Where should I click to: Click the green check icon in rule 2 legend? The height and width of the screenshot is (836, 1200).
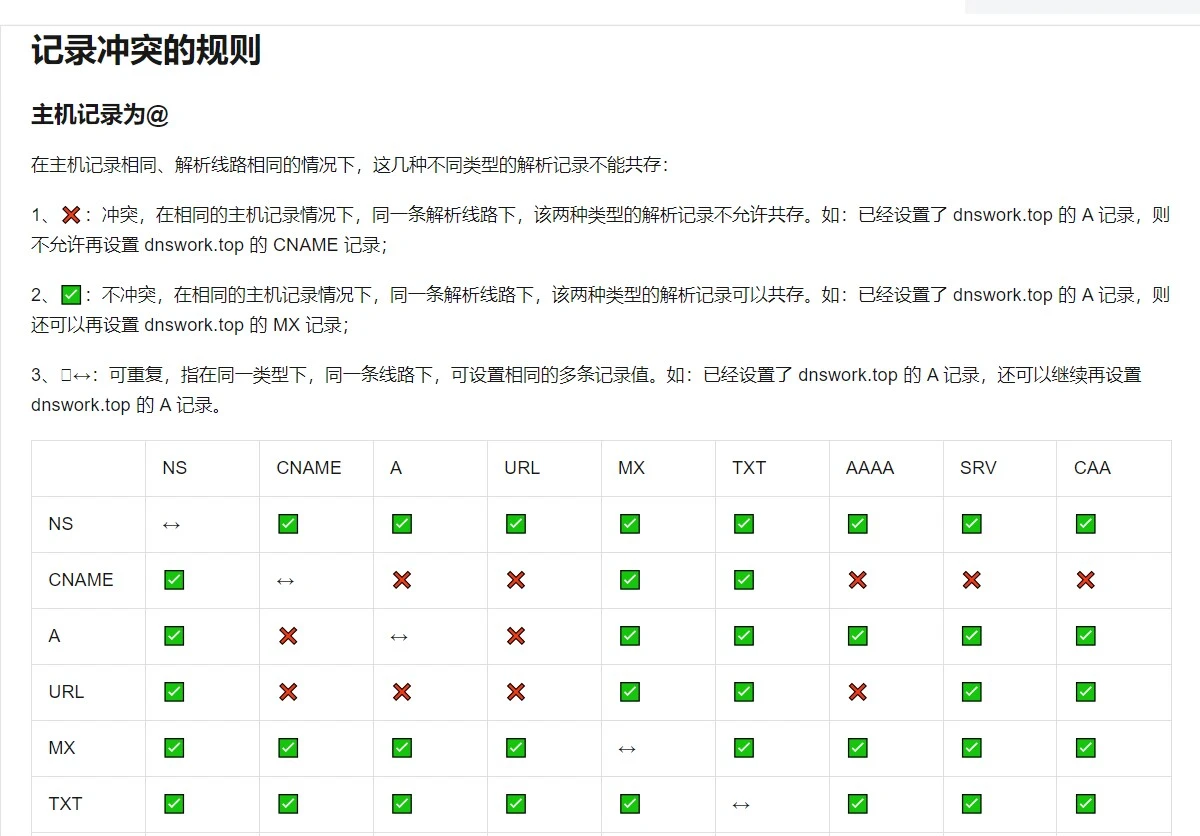71,295
